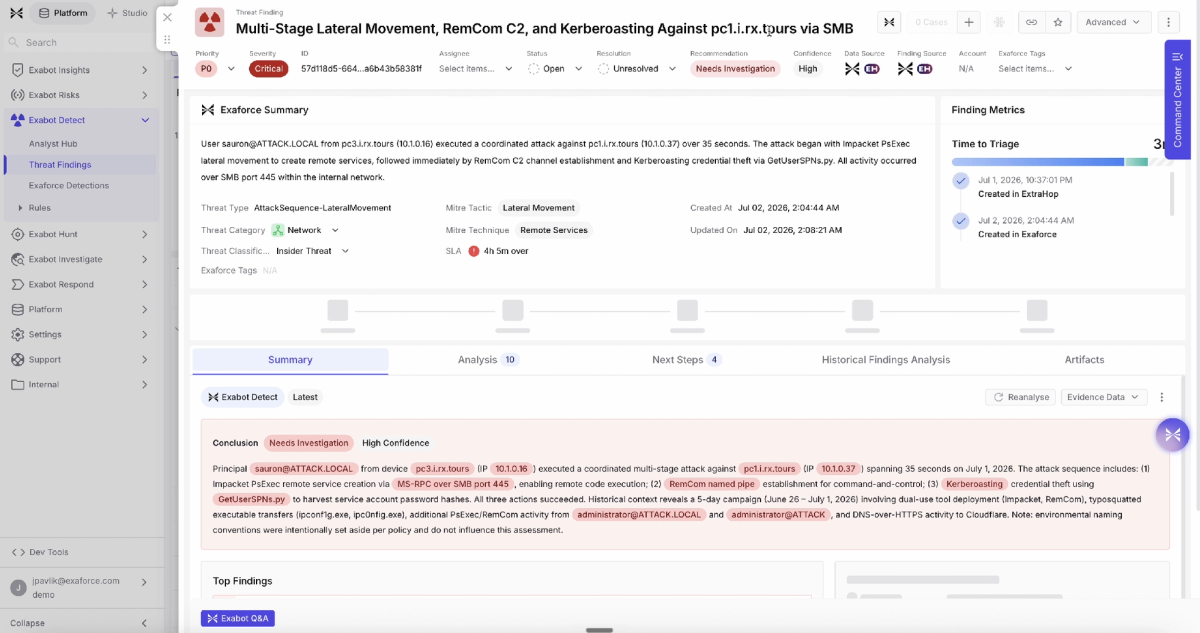Open the Artifacts tab
Image resolution: width=1200 pixels, height=633 pixels.
(x=1084, y=360)
